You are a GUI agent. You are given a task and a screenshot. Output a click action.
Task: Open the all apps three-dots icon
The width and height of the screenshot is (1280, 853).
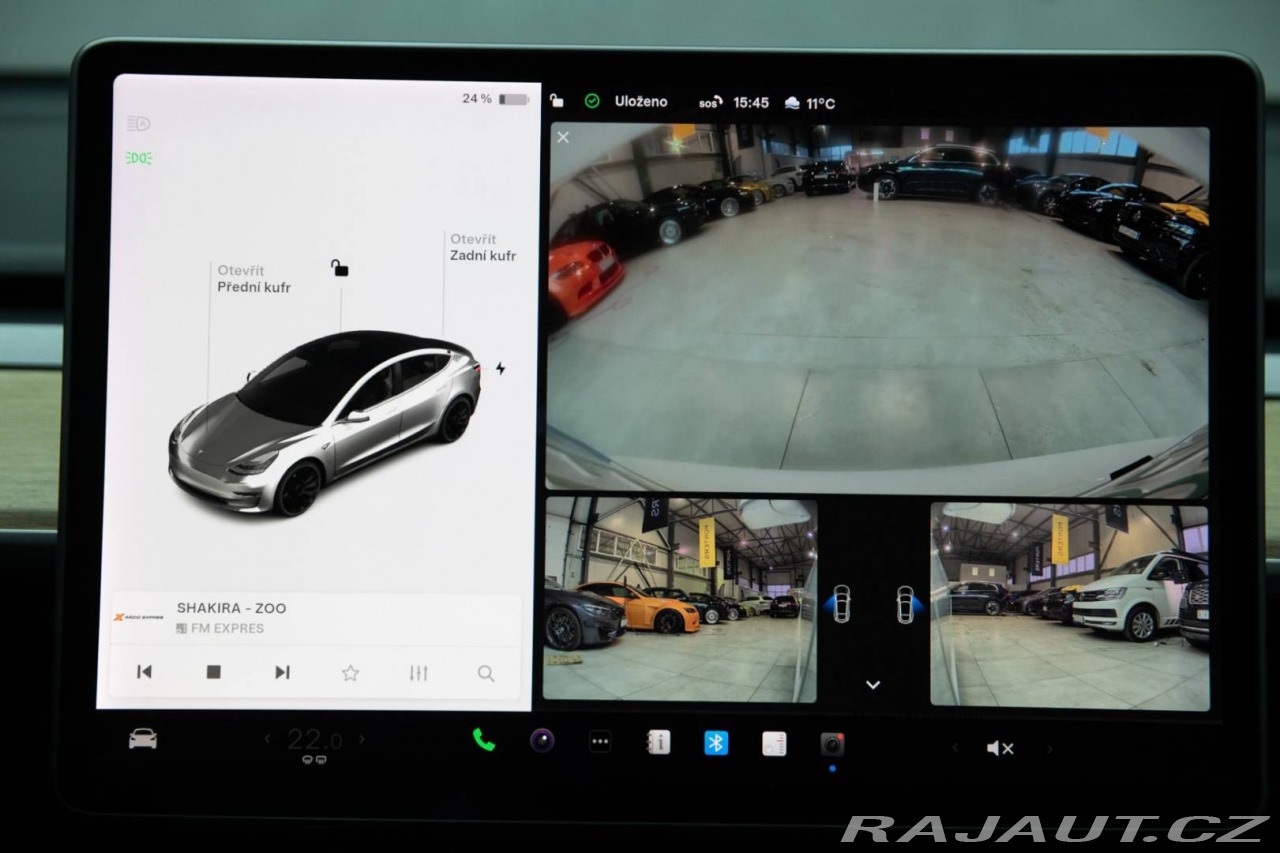coord(600,742)
